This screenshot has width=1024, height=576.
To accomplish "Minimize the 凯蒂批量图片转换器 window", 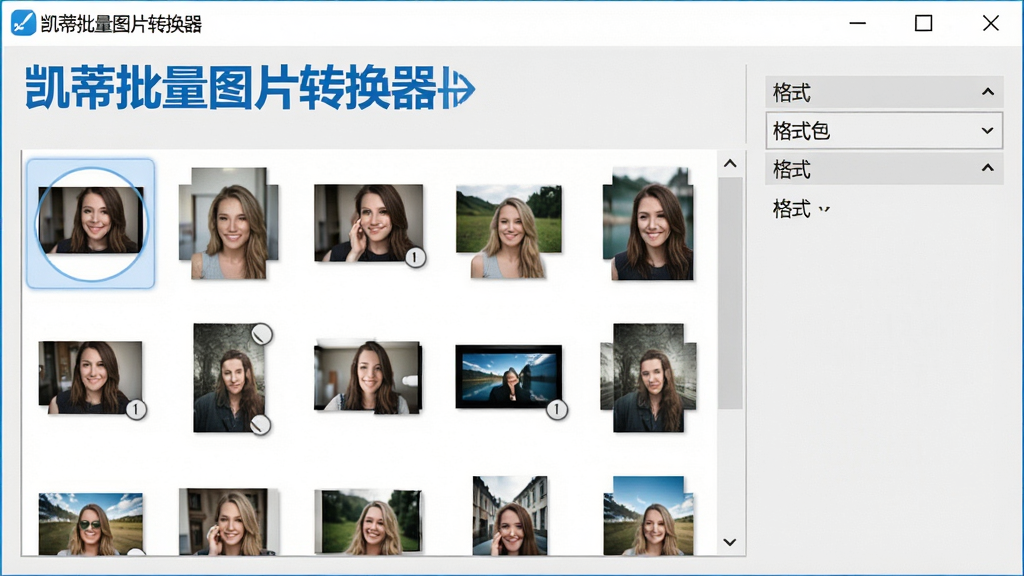I will coord(857,24).
